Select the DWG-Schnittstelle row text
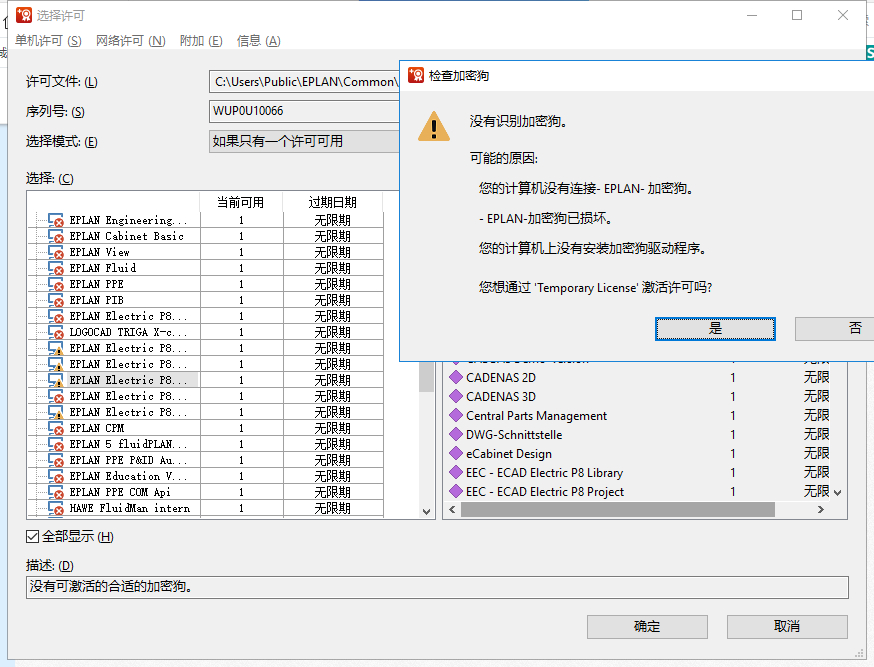 (x=514, y=435)
